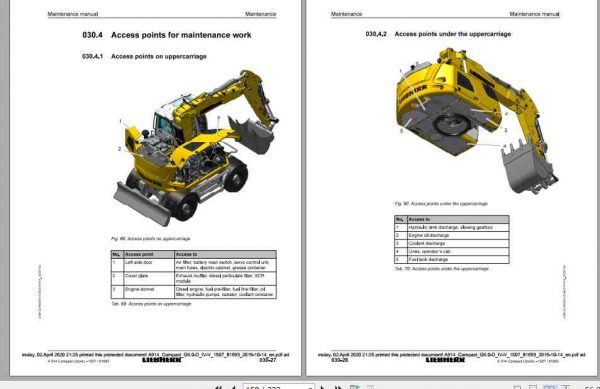Open the page number dropdown arrow
Viewport: 600px width, 389px height.
(x=310, y=387)
